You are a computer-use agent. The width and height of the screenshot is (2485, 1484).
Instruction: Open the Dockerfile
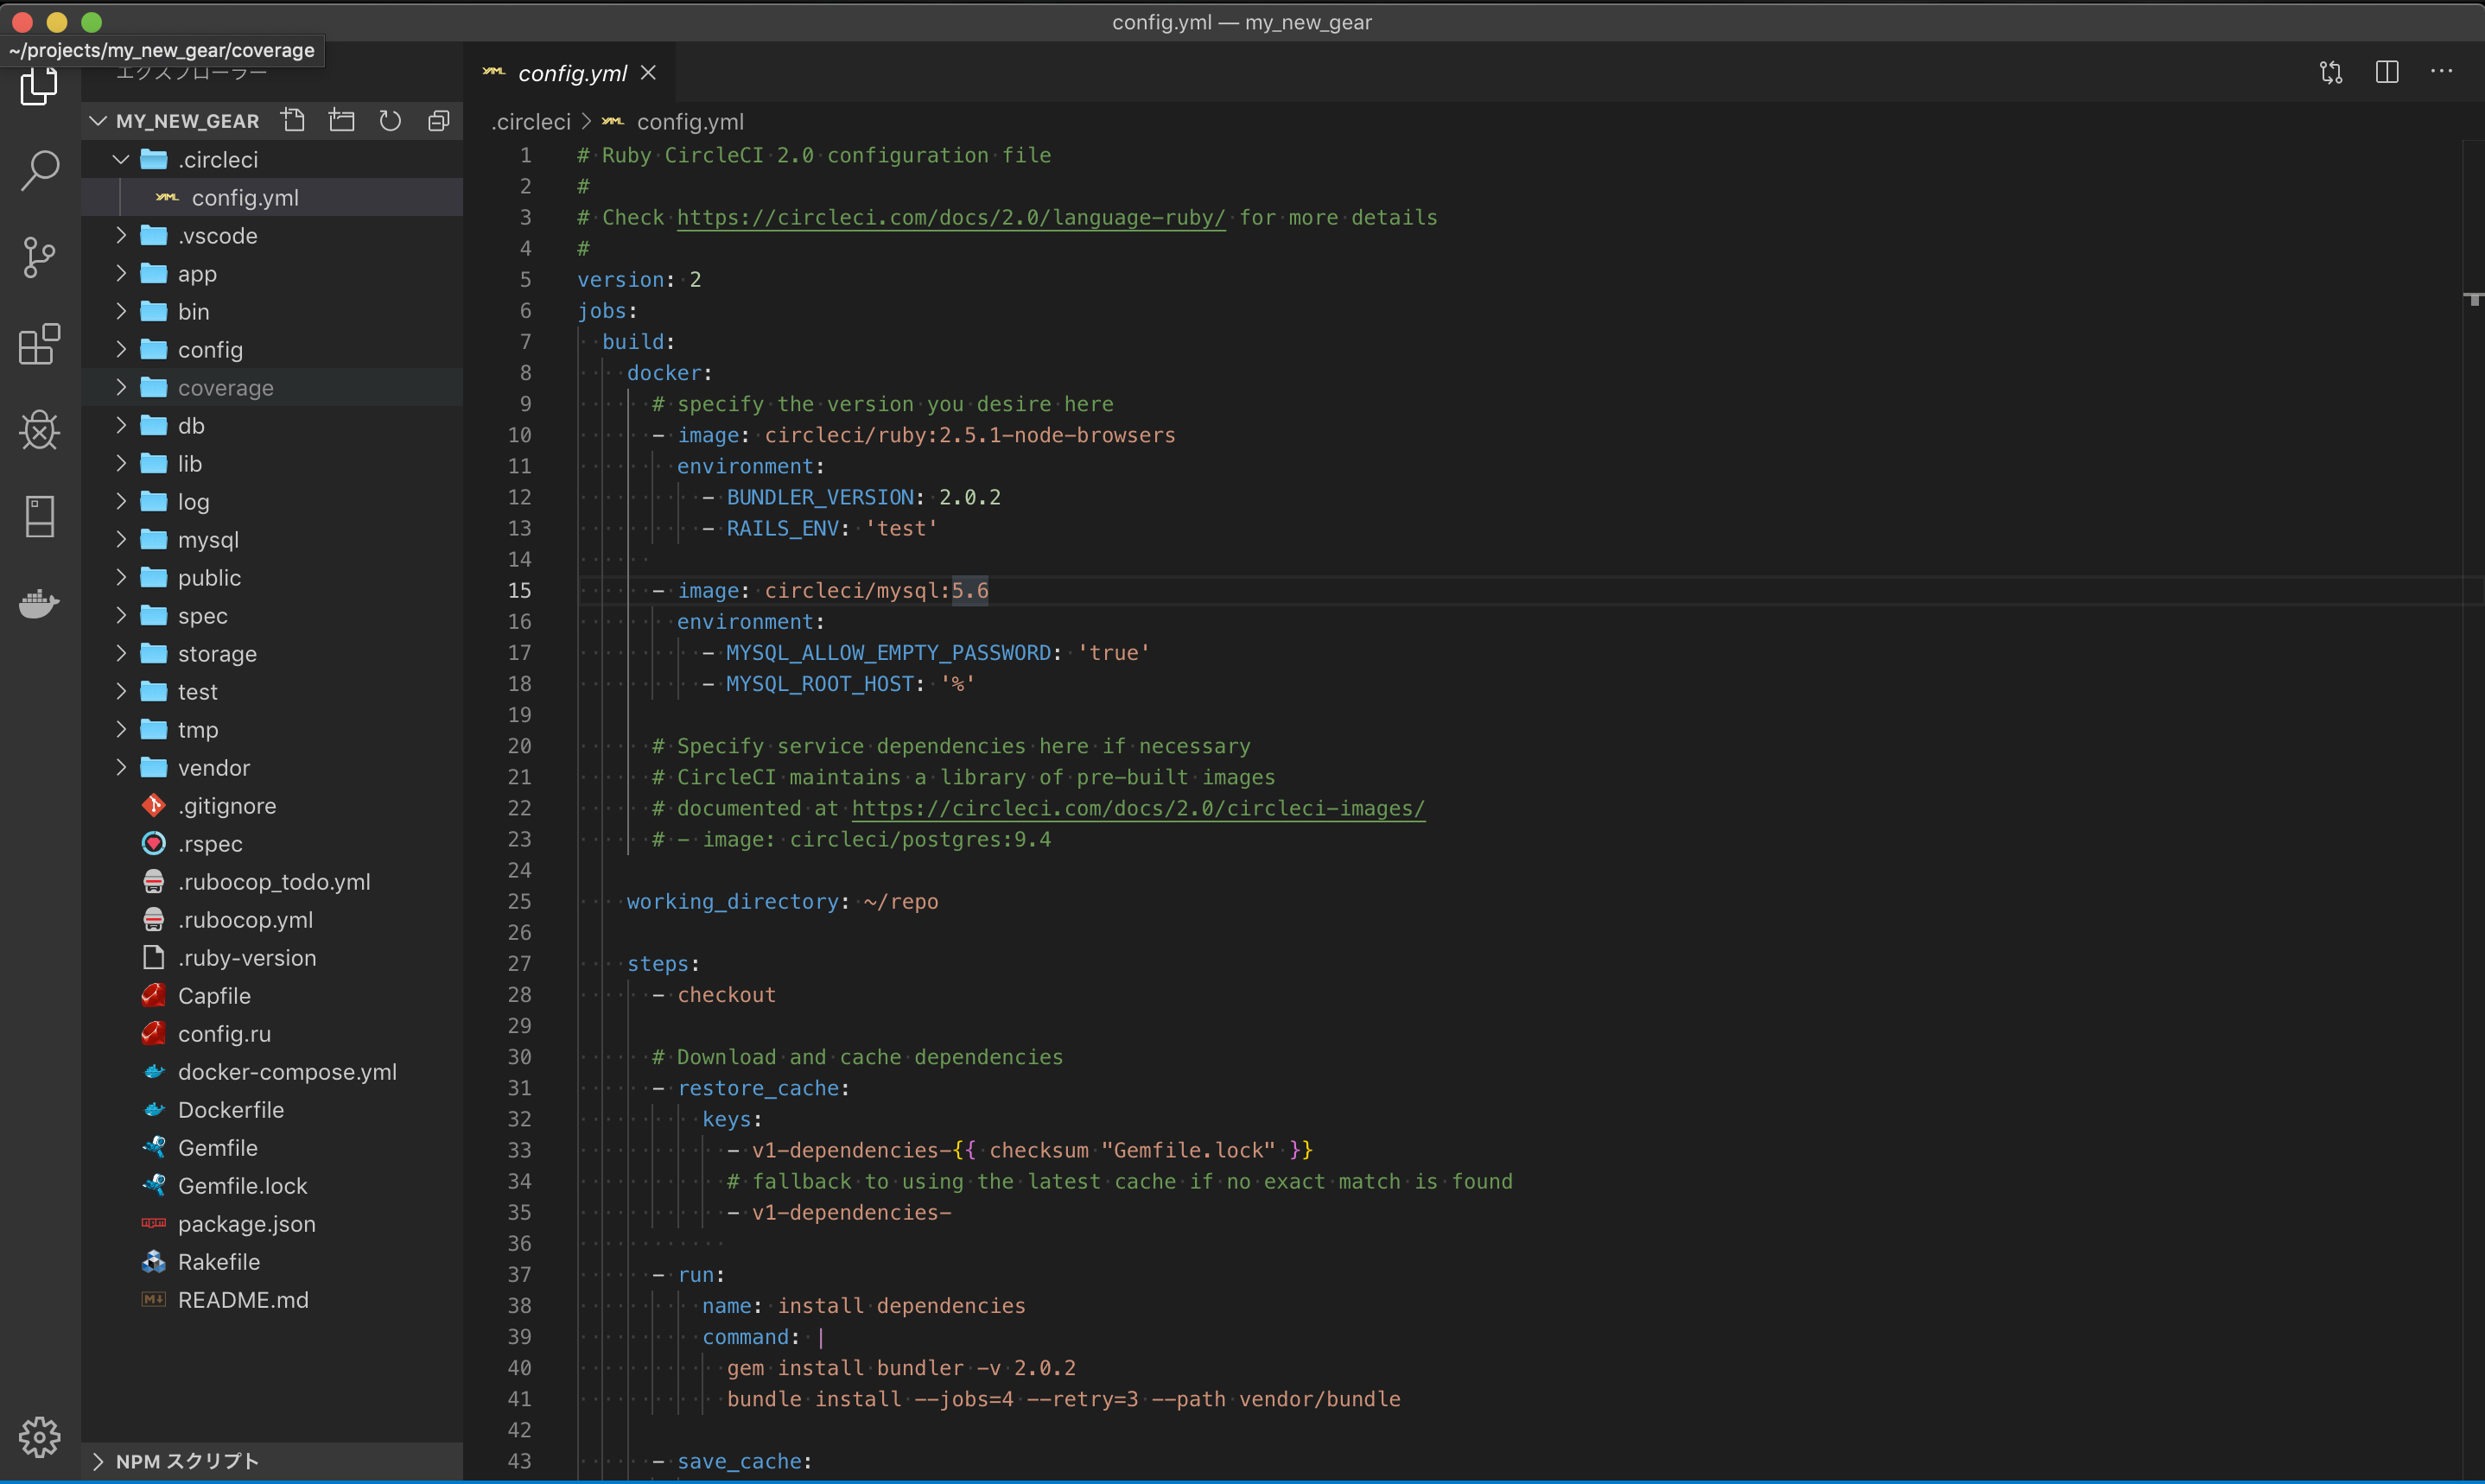272,1110
